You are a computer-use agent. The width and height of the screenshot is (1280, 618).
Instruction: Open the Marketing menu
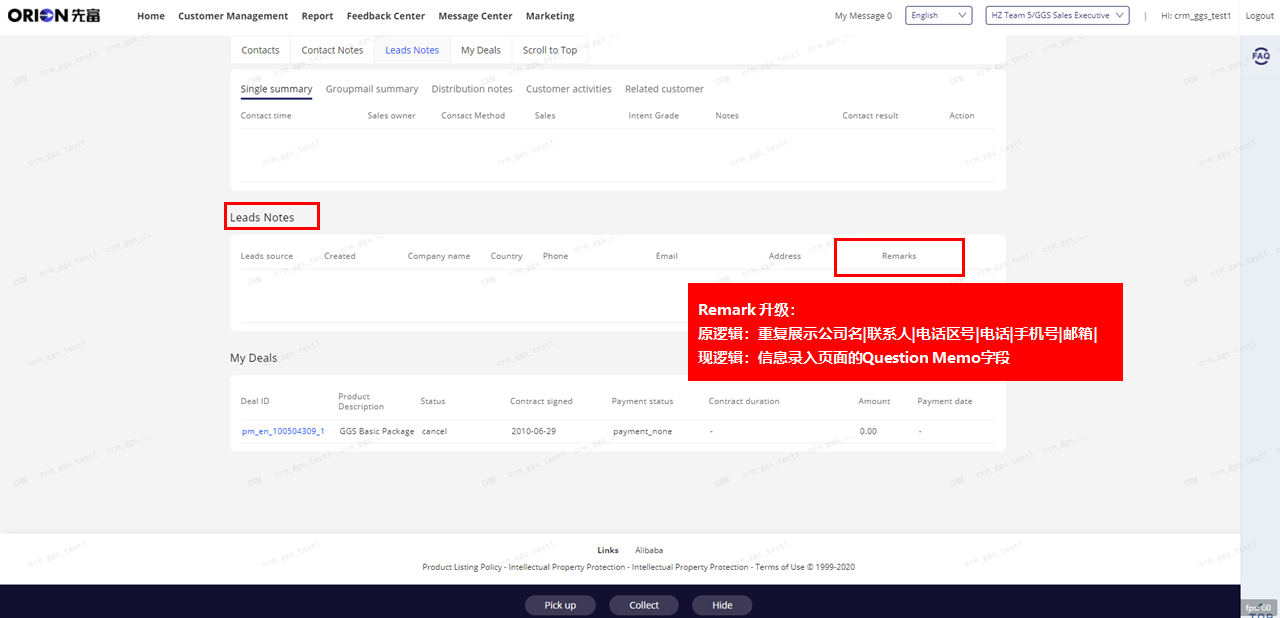coord(550,16)
